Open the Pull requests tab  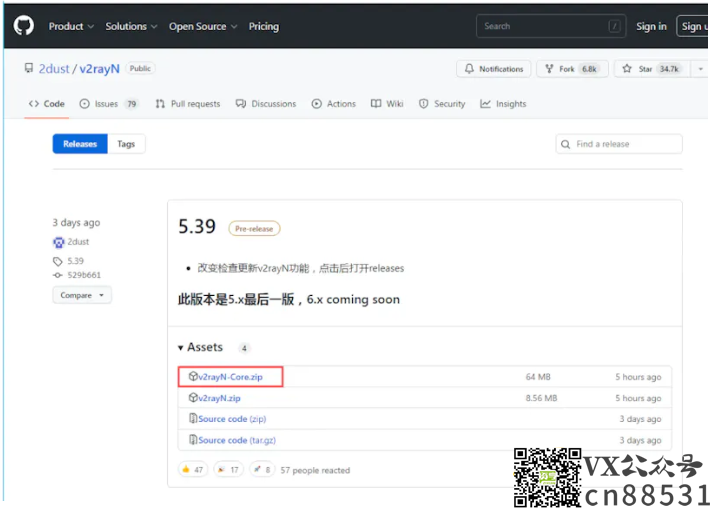coord(187,104)
